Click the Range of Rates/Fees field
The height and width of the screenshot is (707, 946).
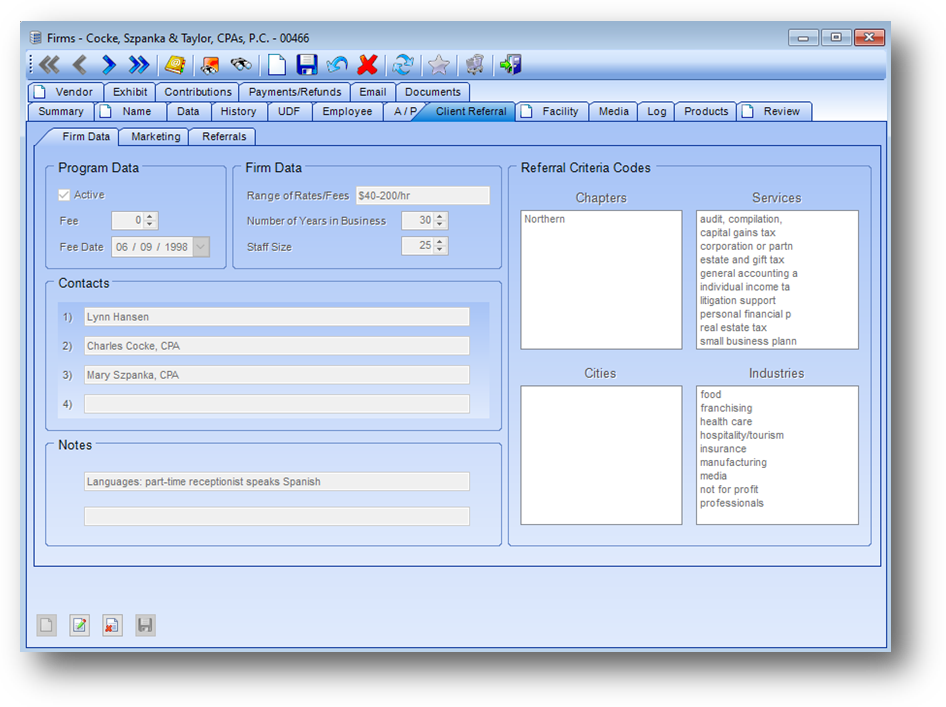tap(422, 195)
